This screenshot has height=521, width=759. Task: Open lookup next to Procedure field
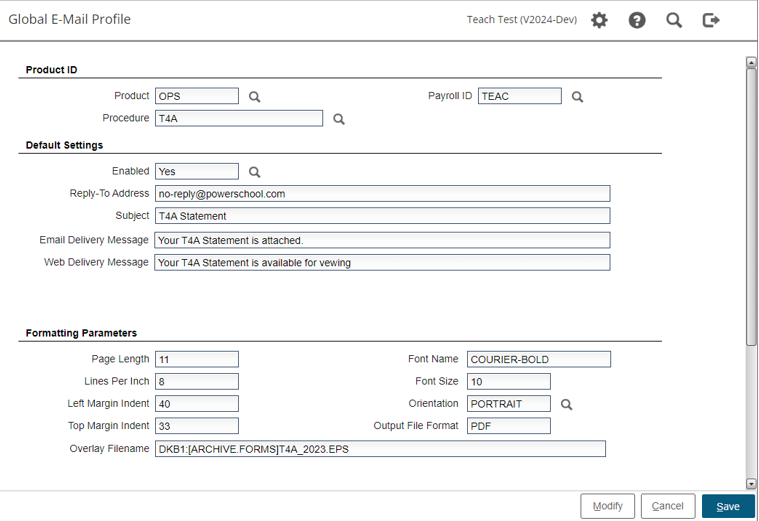click(x=339, y=119)
